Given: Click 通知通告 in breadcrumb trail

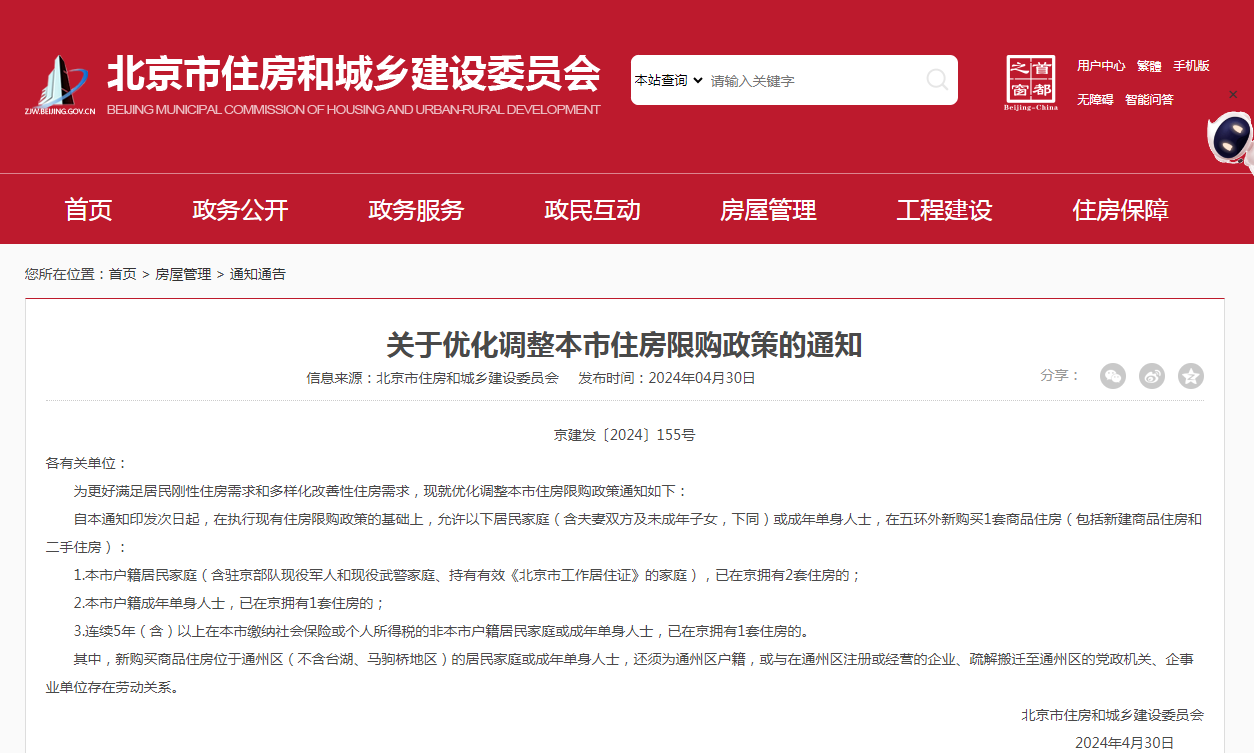Looking at the screenshot, I should [258, 274].
